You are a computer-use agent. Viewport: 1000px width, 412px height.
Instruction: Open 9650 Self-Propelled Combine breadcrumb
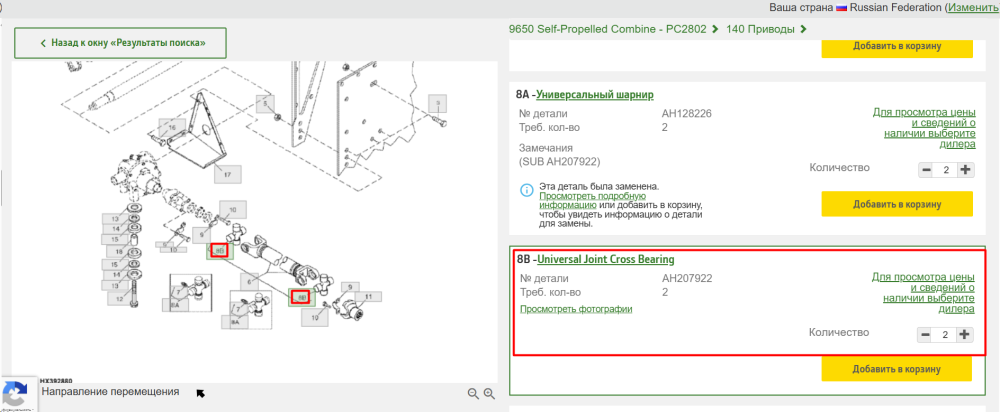[607, 29]
